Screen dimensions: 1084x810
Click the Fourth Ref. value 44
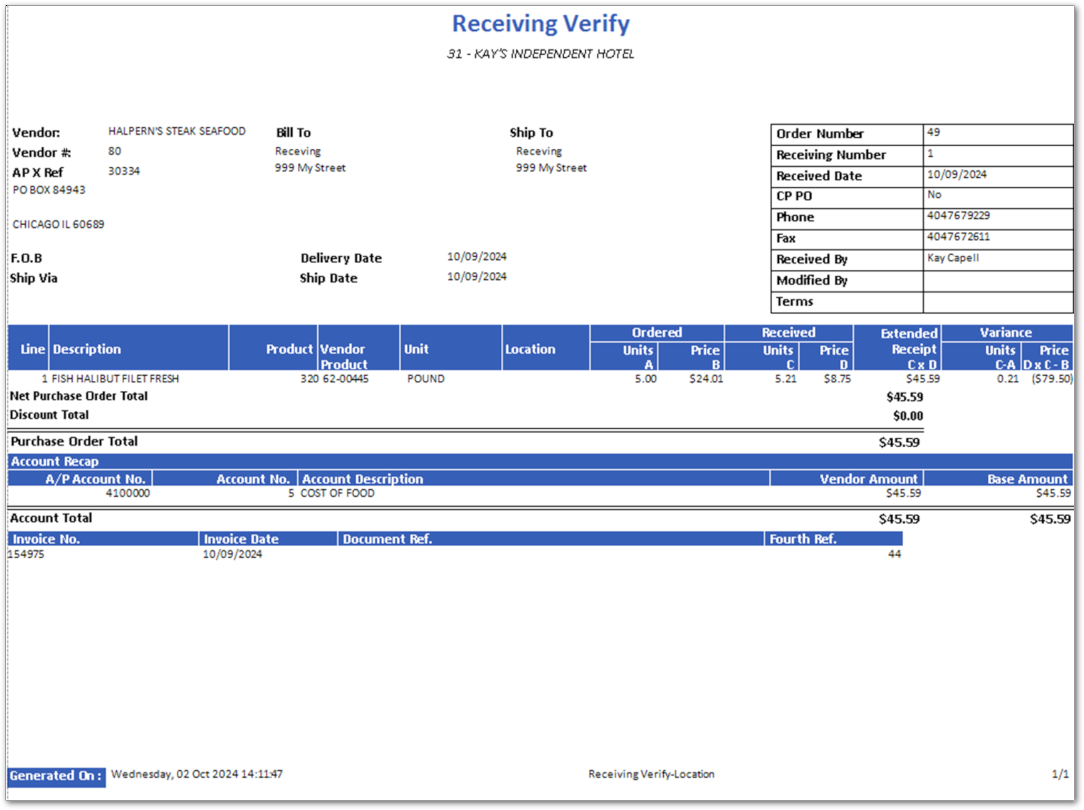coord(895,554)
